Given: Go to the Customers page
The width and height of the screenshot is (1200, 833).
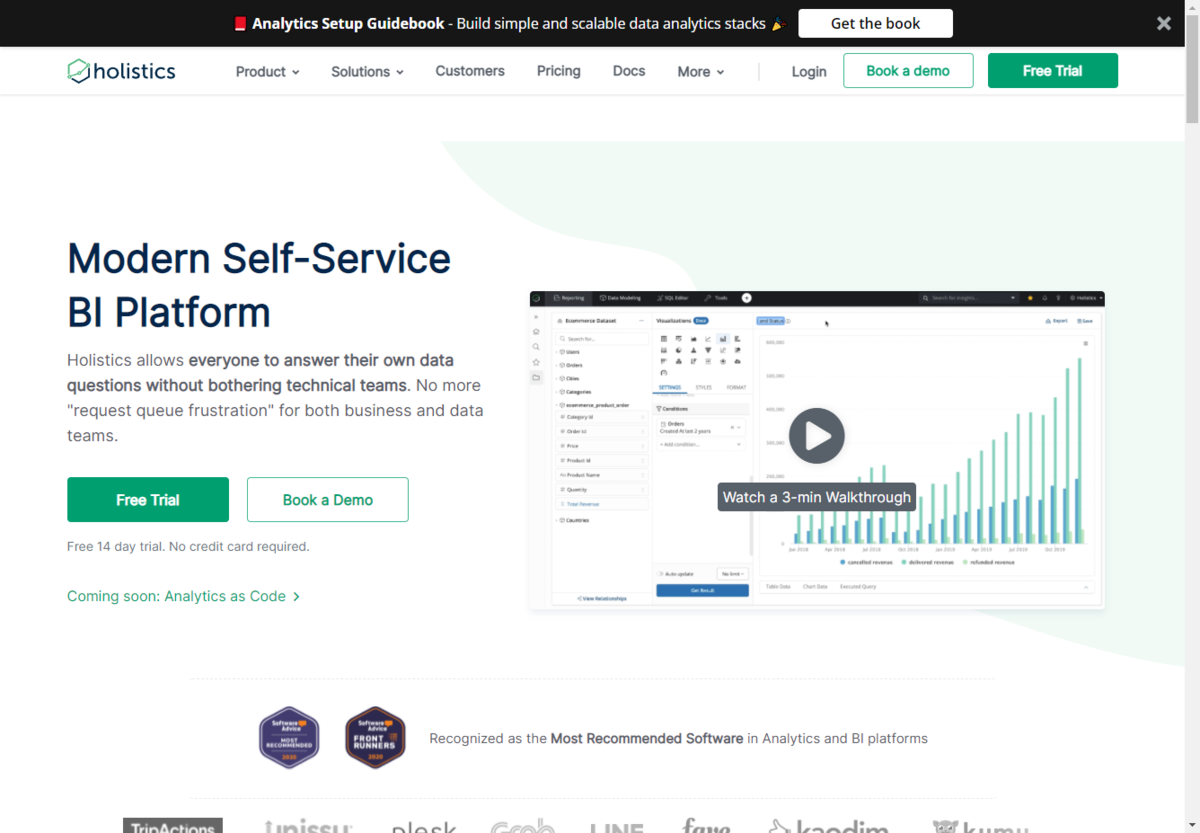Looking at the screenshot, I should tap(470, 71).
